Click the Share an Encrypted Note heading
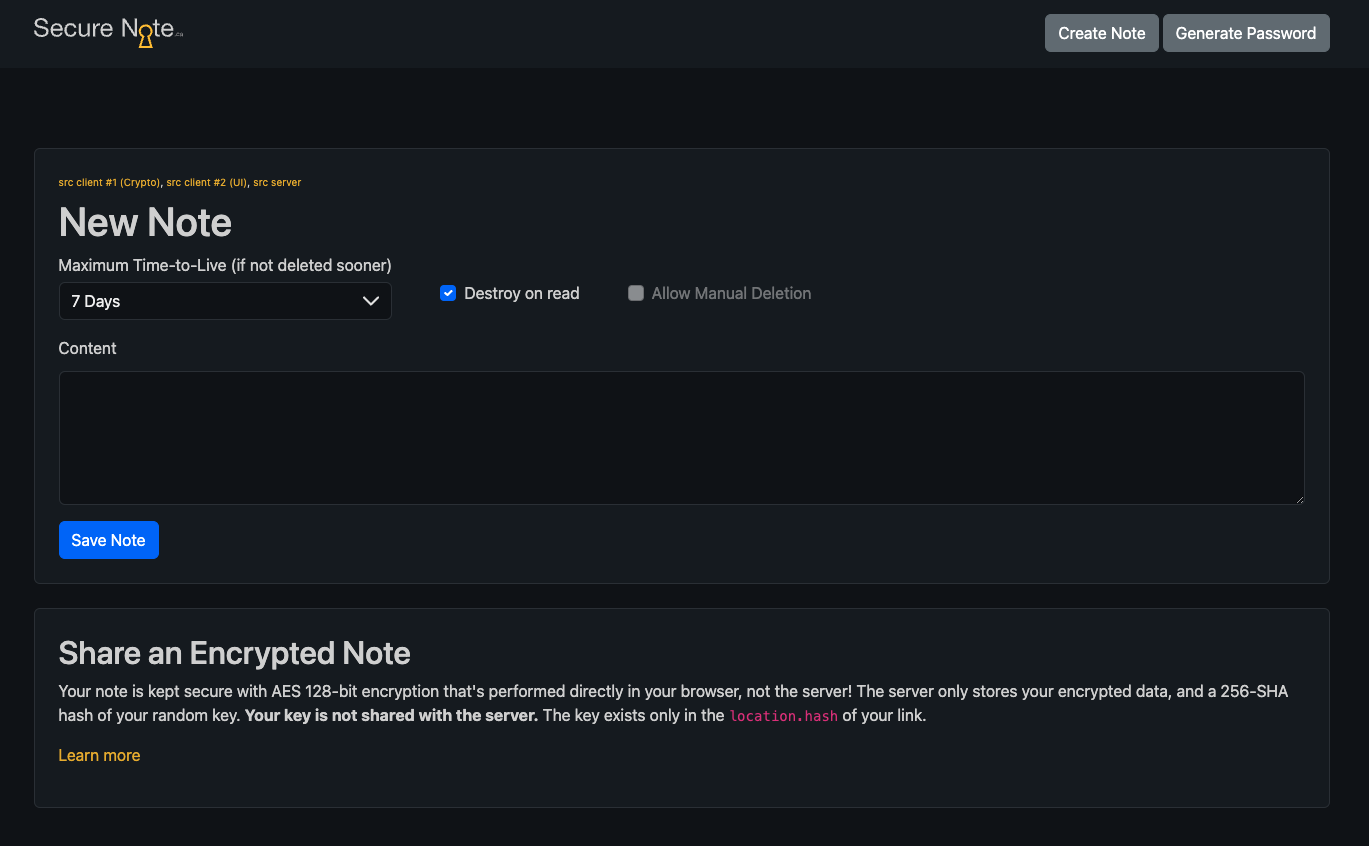This screenshot has width=1369, height=846. (234, 653)
